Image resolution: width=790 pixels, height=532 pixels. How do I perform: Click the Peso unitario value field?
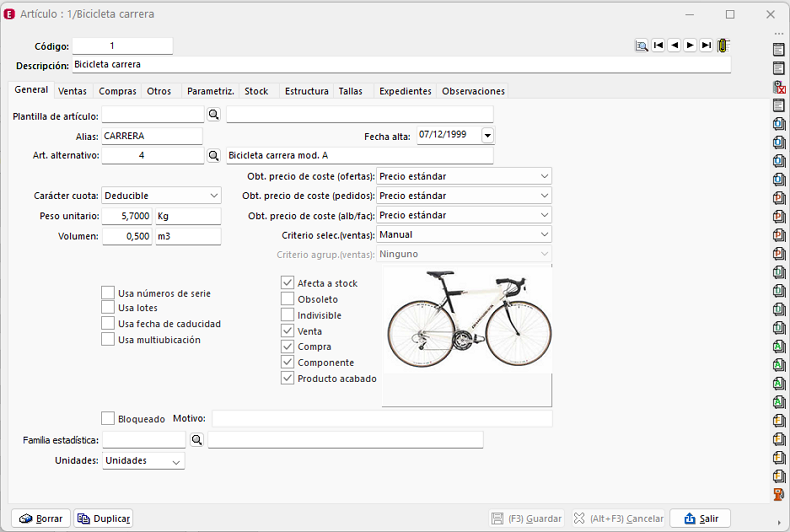(127, 216)
